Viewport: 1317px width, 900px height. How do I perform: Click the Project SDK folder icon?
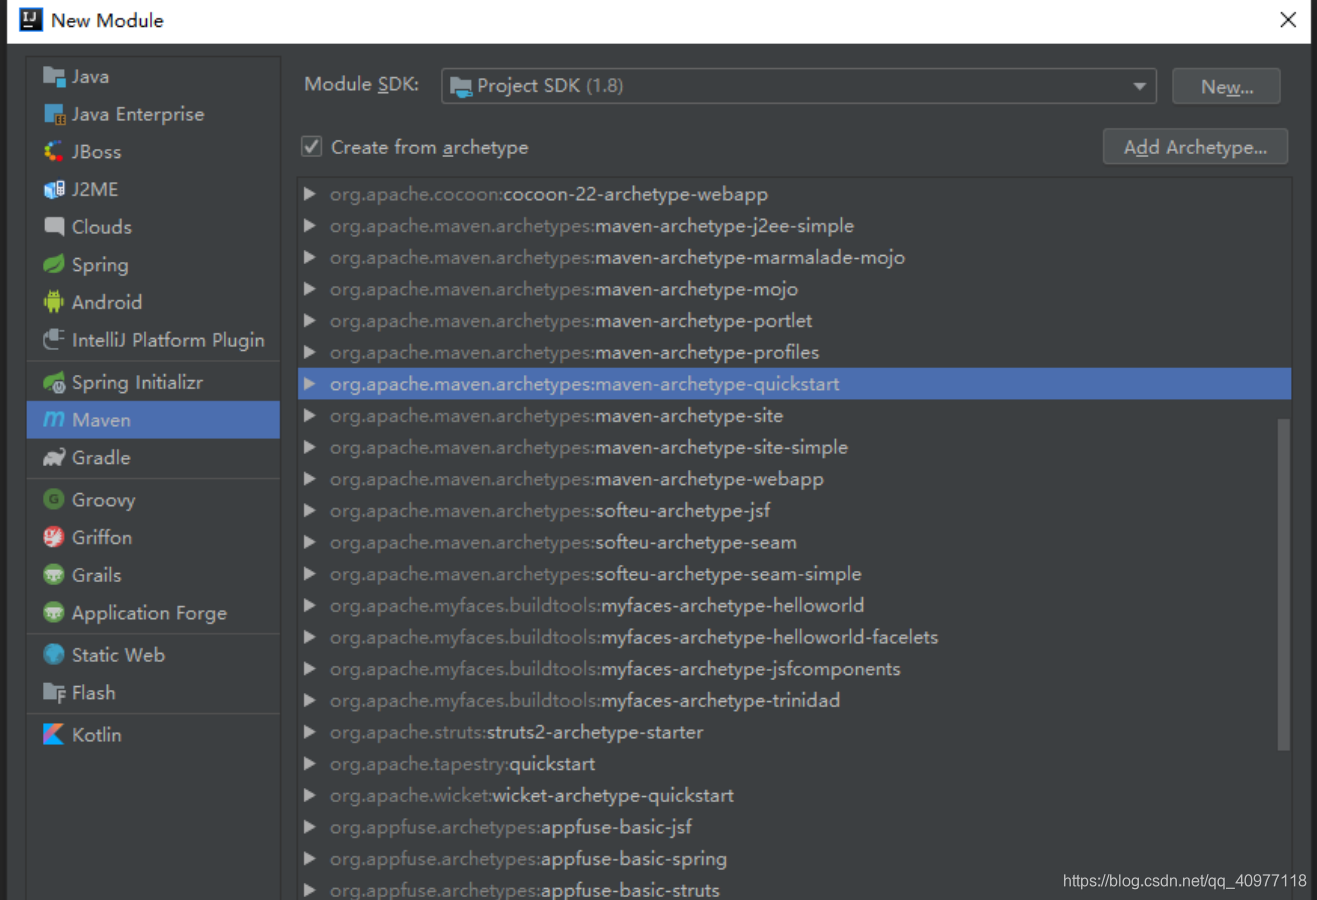461,87
